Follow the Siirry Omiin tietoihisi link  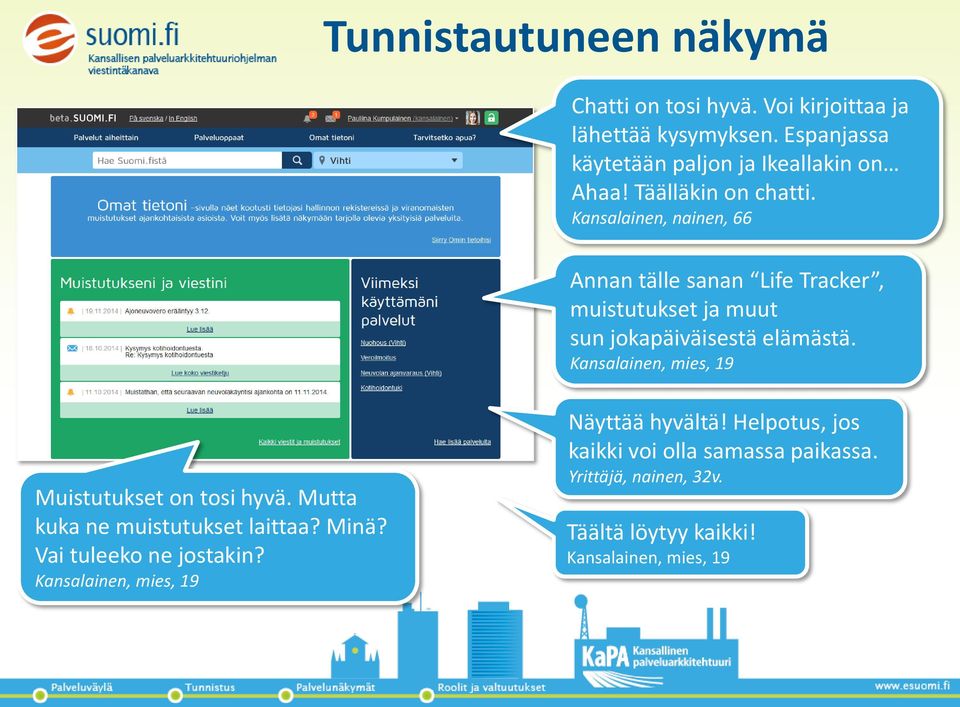[461, 240]
